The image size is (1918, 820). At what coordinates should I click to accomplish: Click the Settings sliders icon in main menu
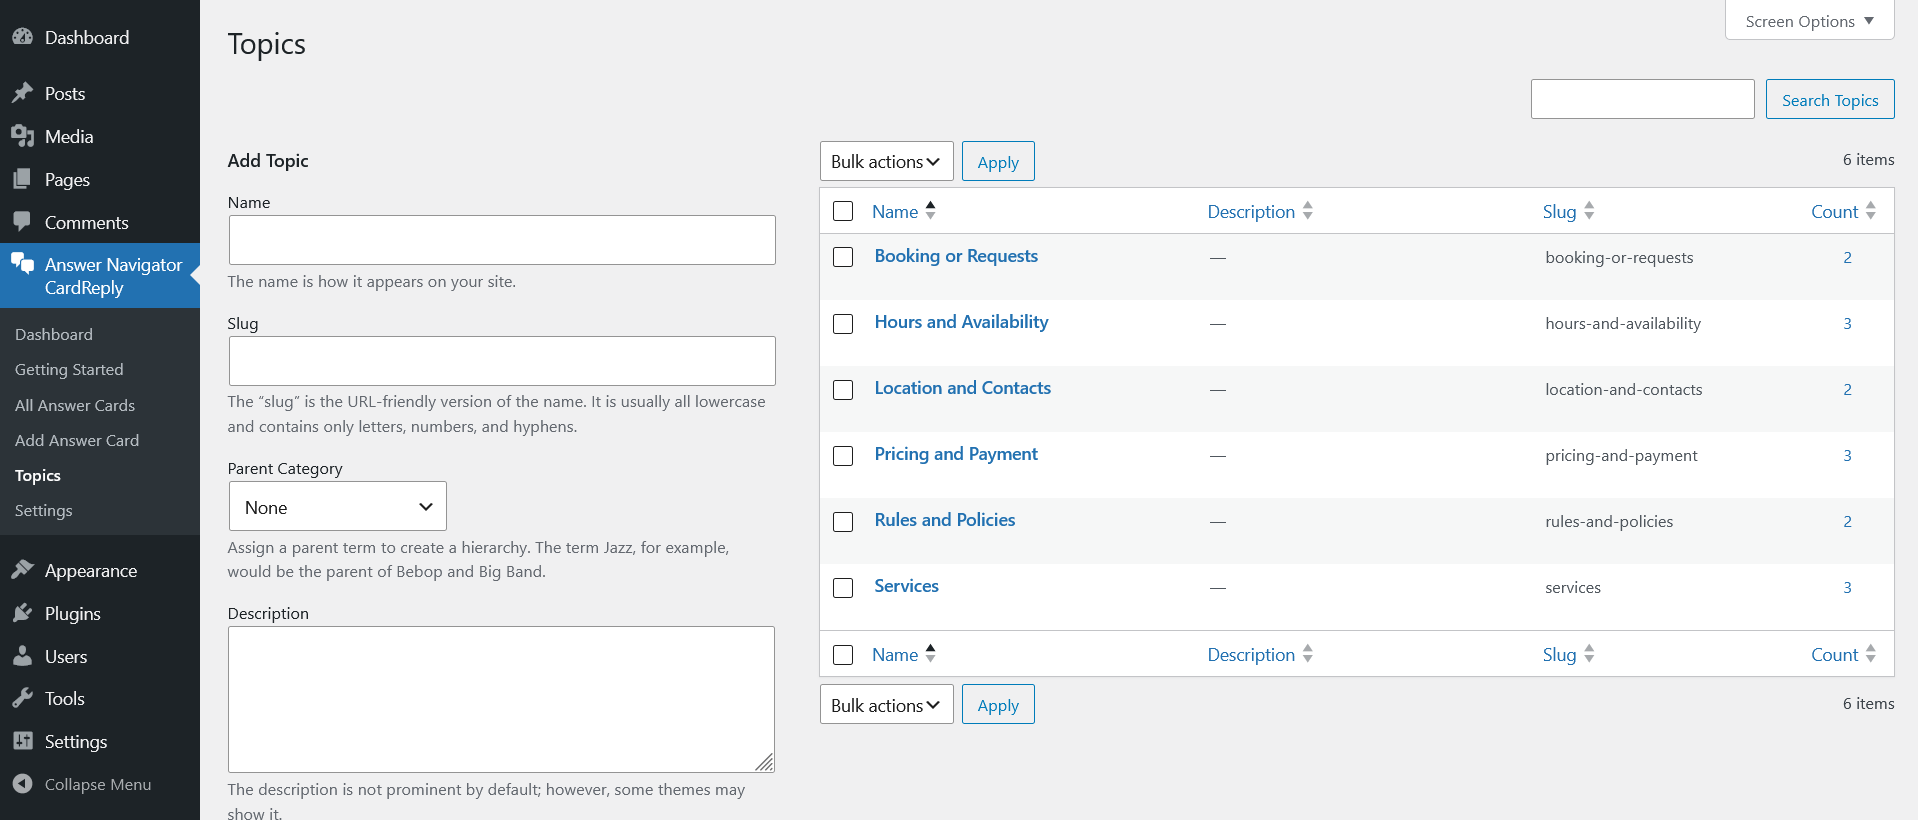22,741
